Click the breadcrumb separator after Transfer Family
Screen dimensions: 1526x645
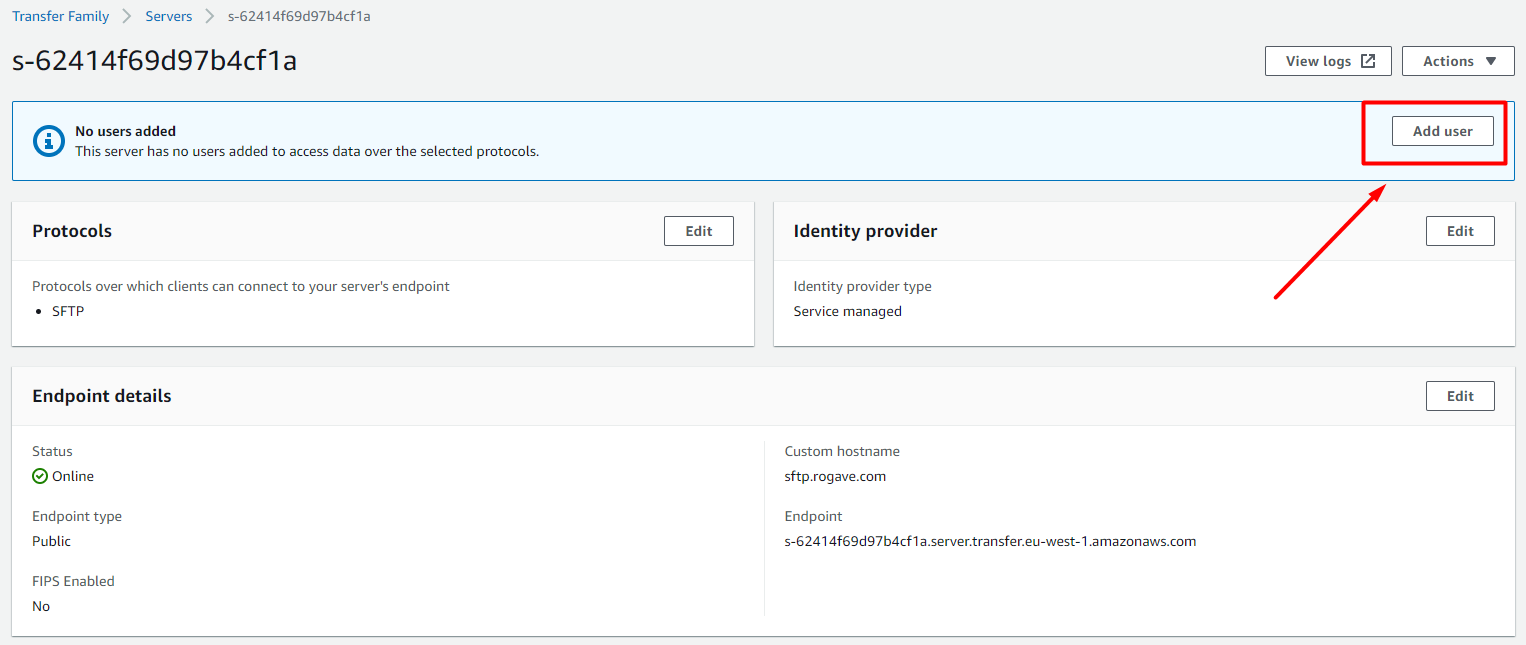click(125, 16)
